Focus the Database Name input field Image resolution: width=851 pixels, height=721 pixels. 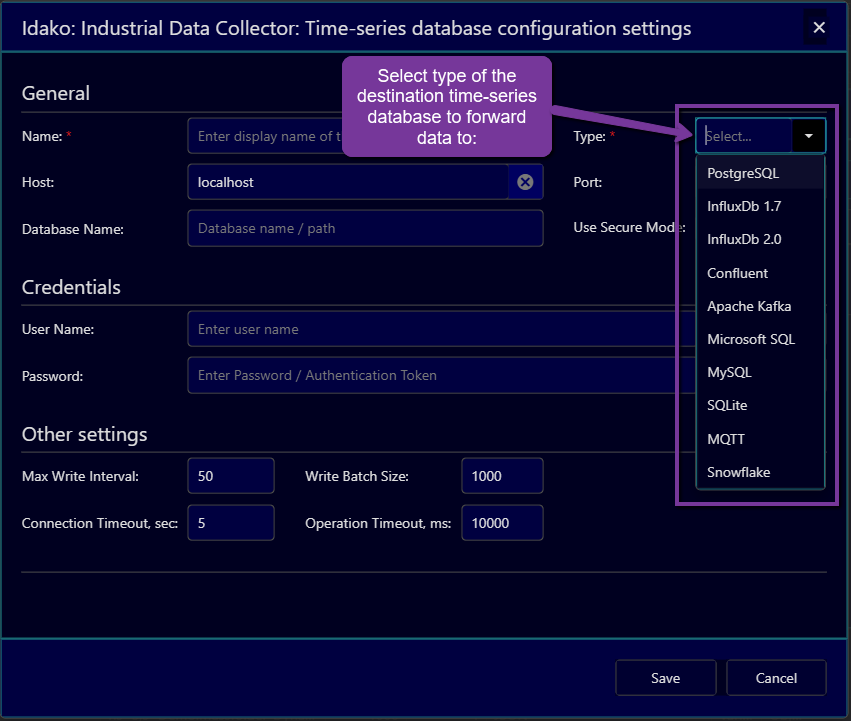[365, 228]
